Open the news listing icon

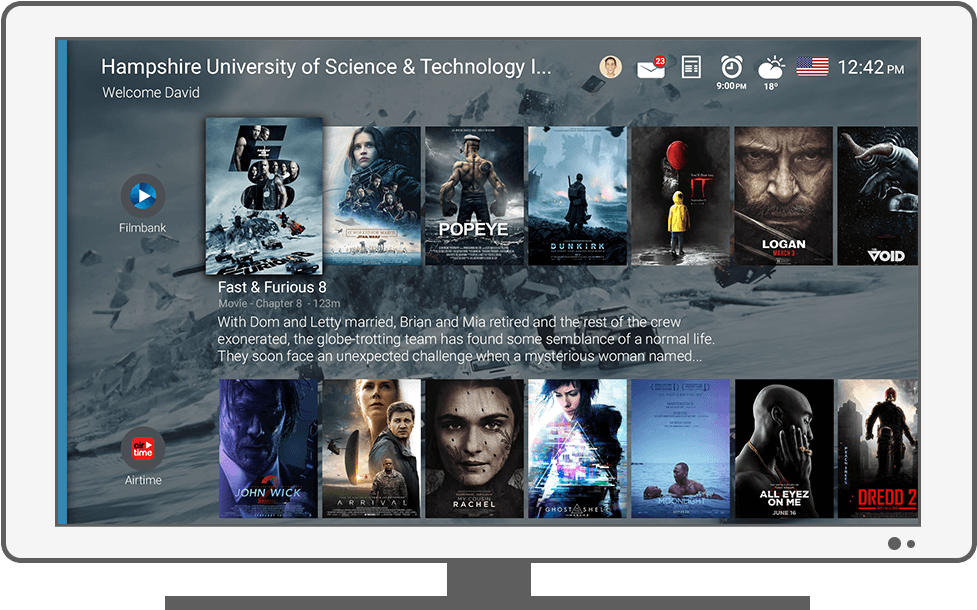pyautogui.click(x=691, y=67)
